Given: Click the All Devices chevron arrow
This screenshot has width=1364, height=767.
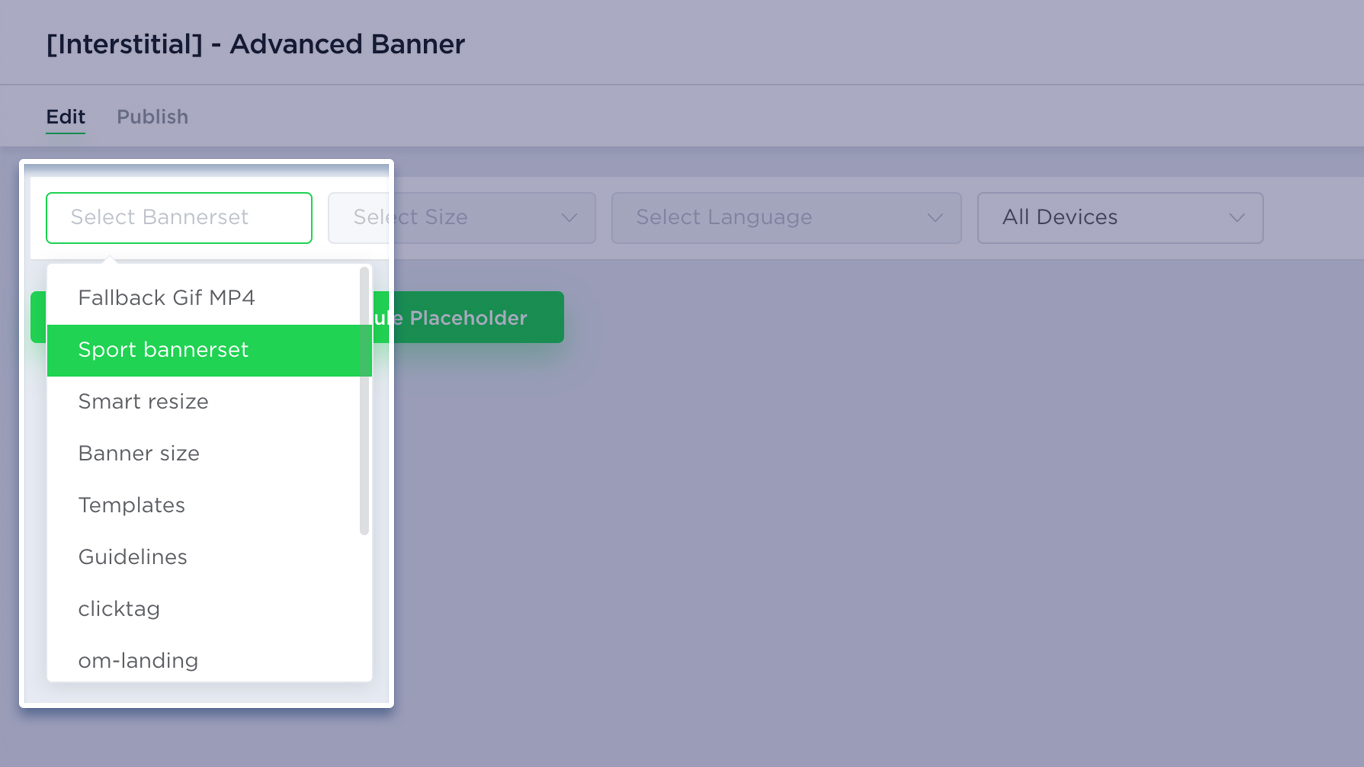Looking at the screenshot, I should pos(1237,218).
